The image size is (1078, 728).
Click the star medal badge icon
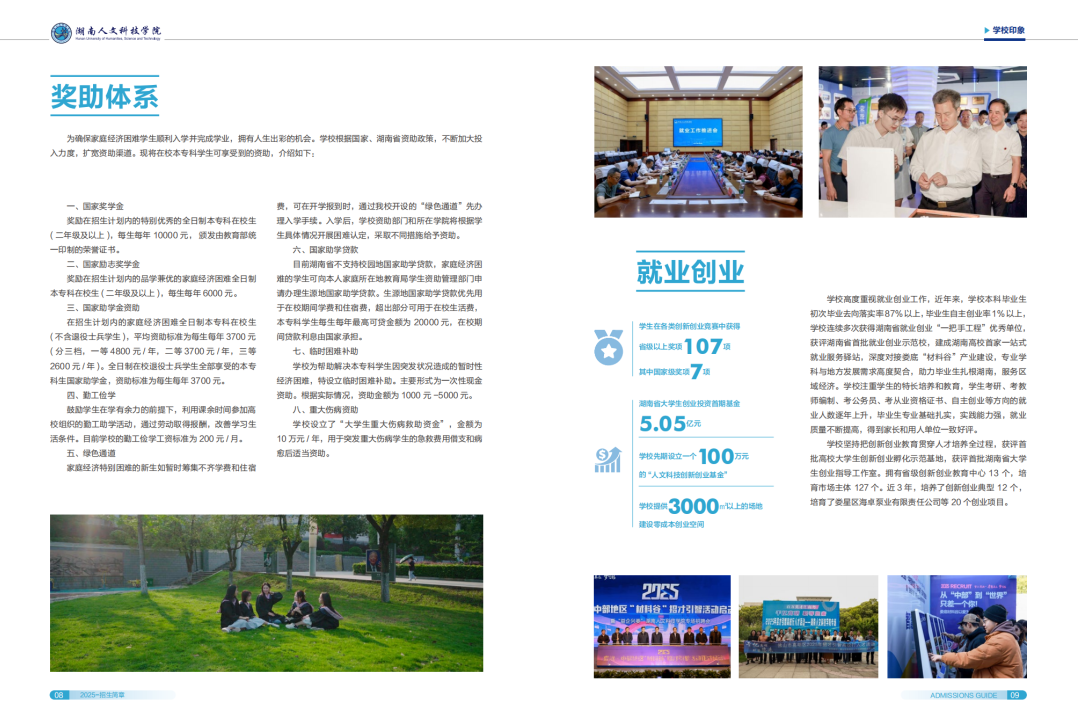607,346
